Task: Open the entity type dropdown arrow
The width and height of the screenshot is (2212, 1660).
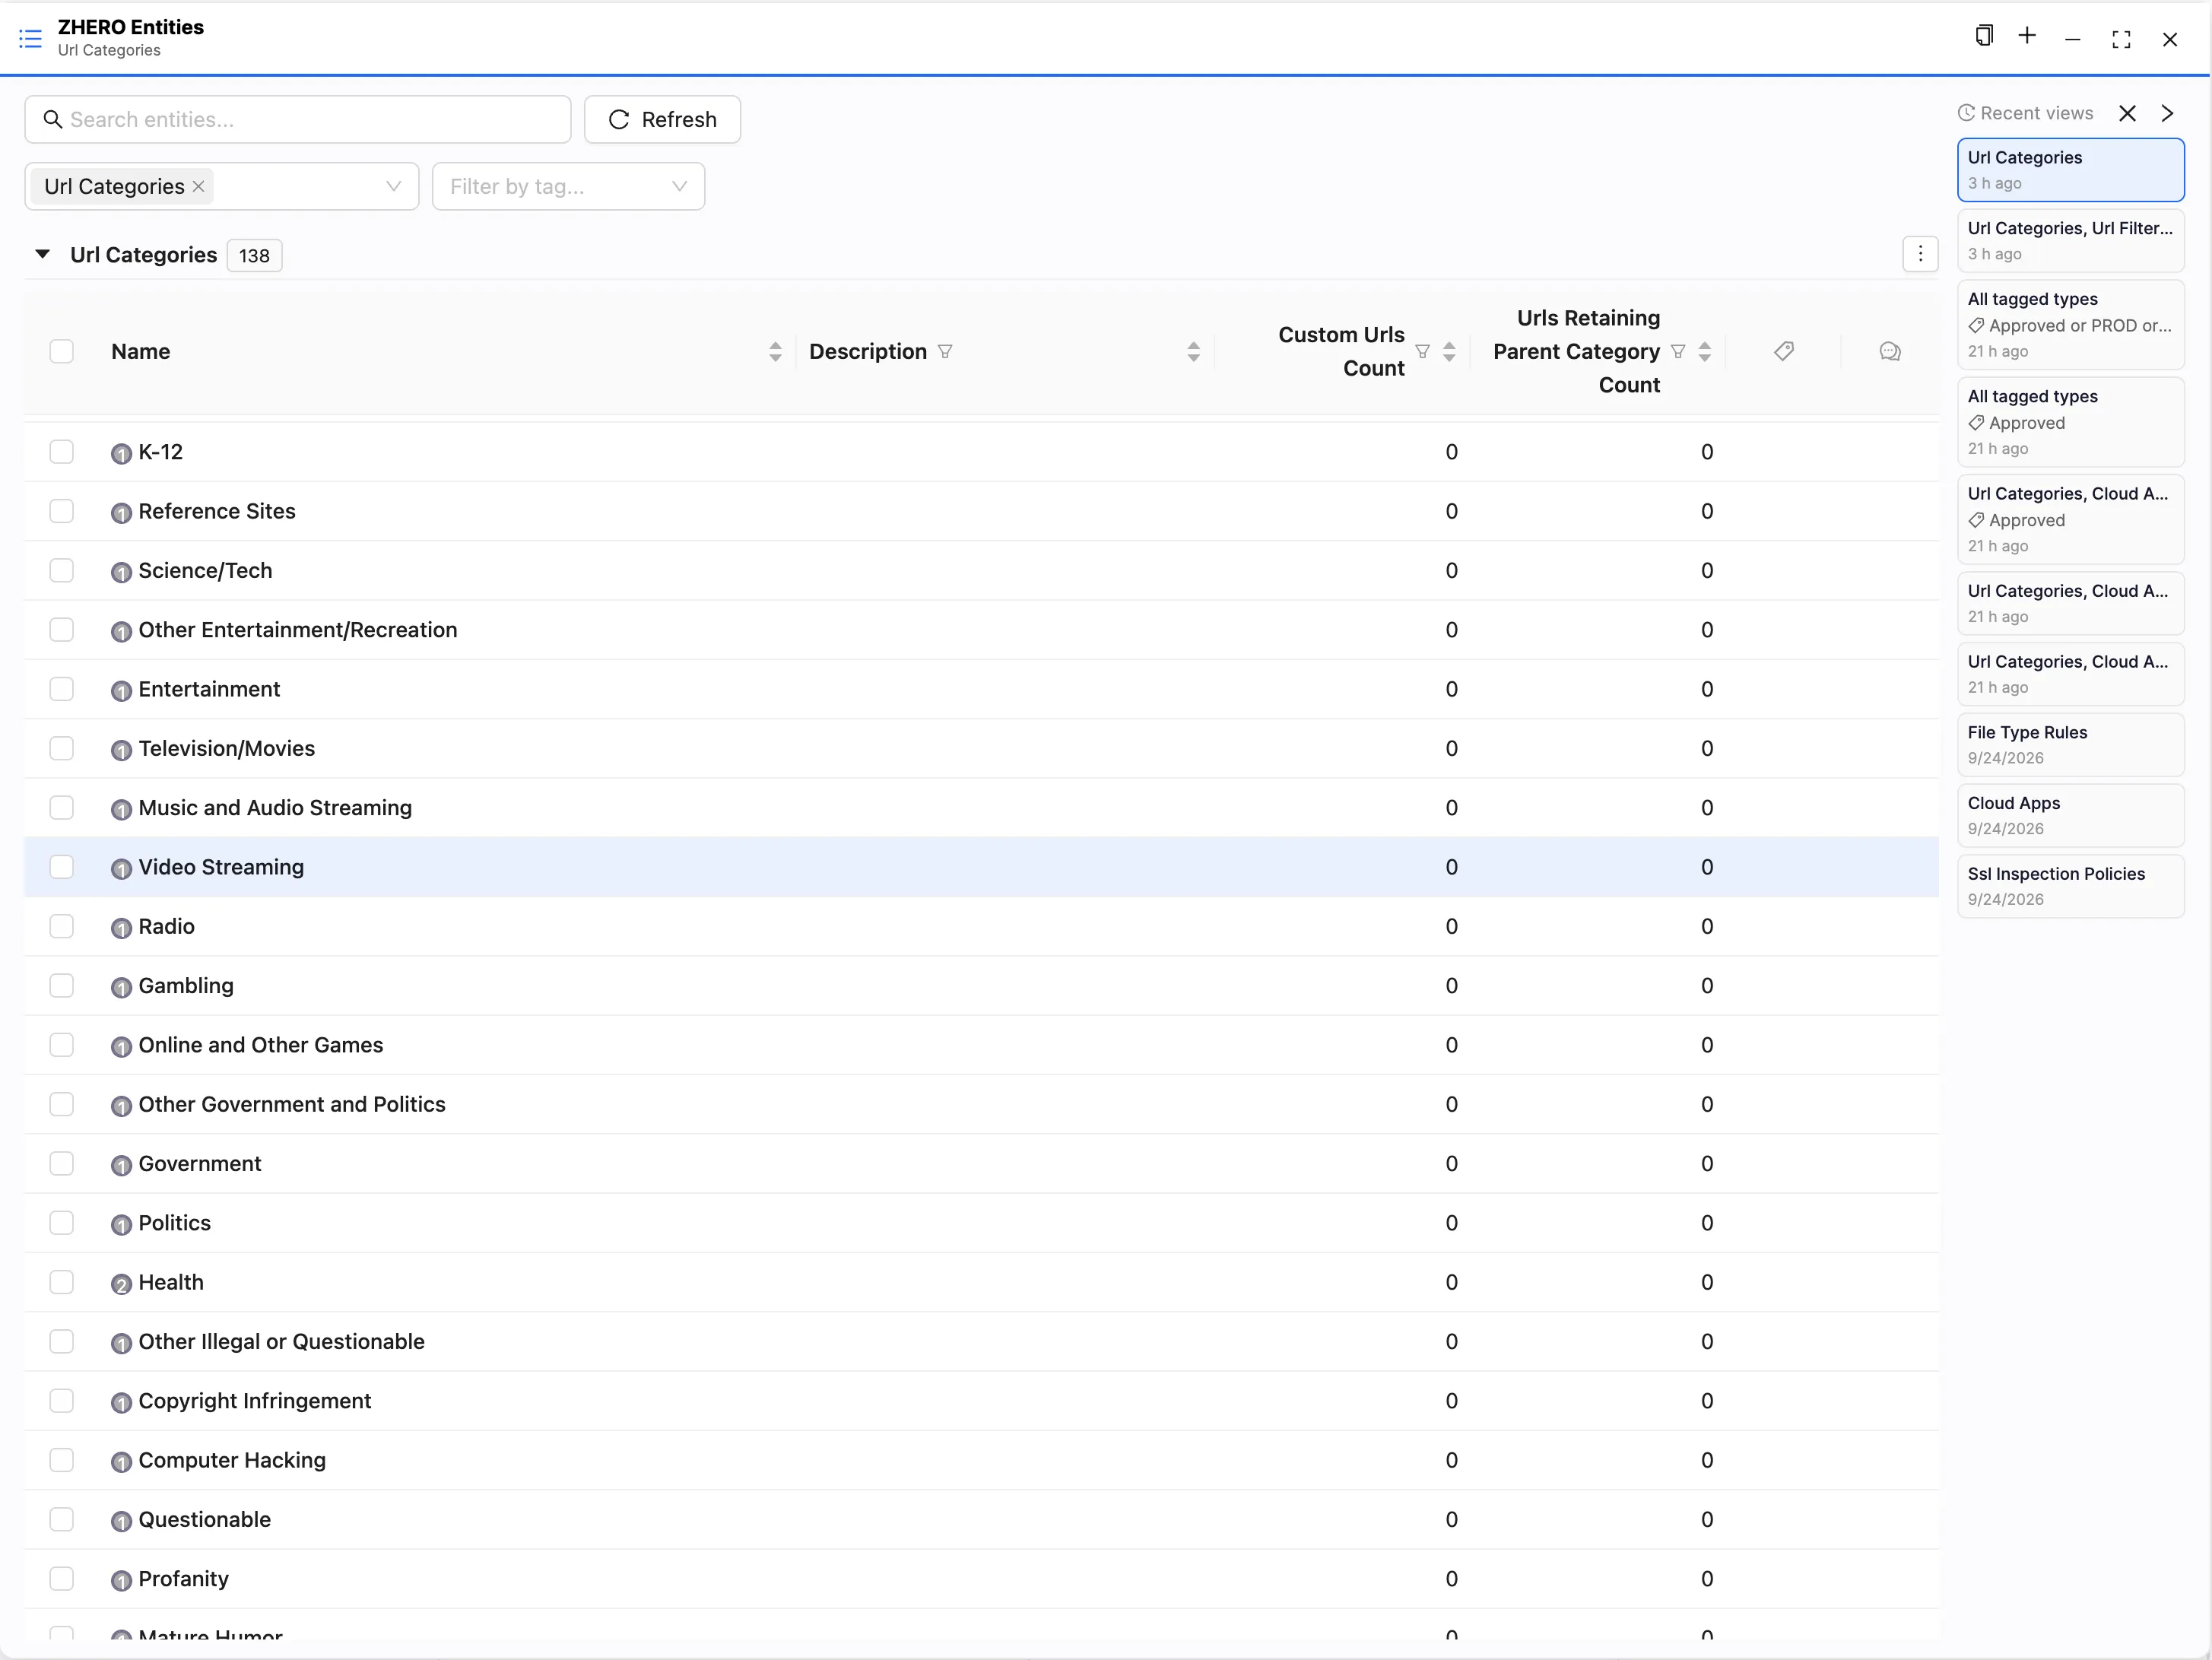Action: tap(393, 186)
